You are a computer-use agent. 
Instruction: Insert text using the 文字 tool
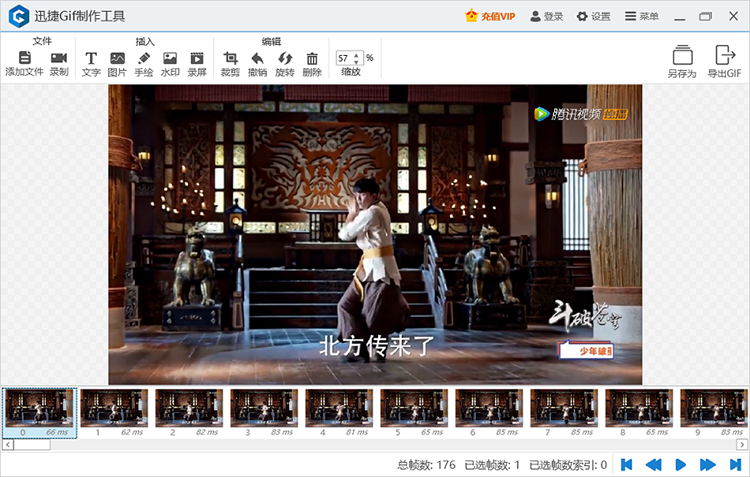pyautogui.click(x=91, y=59)
